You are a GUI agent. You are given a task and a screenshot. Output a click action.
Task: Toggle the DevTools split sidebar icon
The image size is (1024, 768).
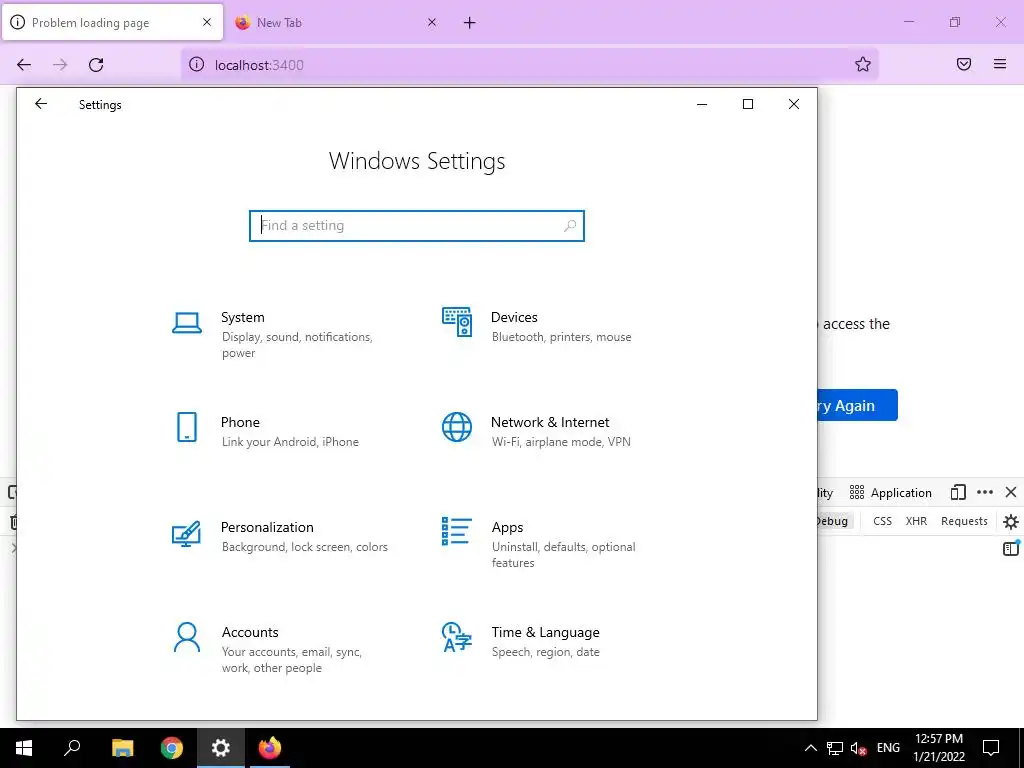pyautogui.click(x=1011, y=549)
